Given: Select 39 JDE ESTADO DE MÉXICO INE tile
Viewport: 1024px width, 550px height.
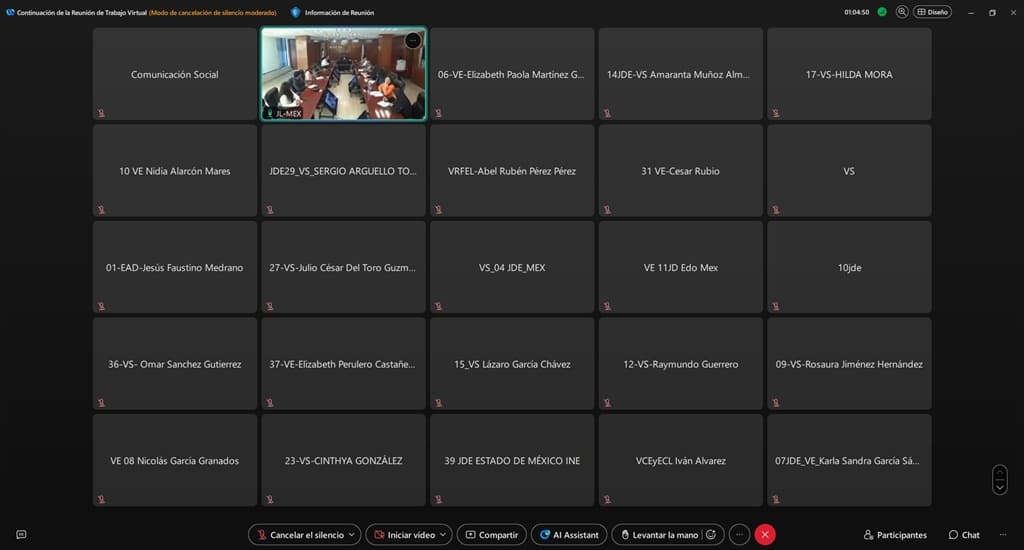Looking at the screenshot, I should (x=512, y=461).
